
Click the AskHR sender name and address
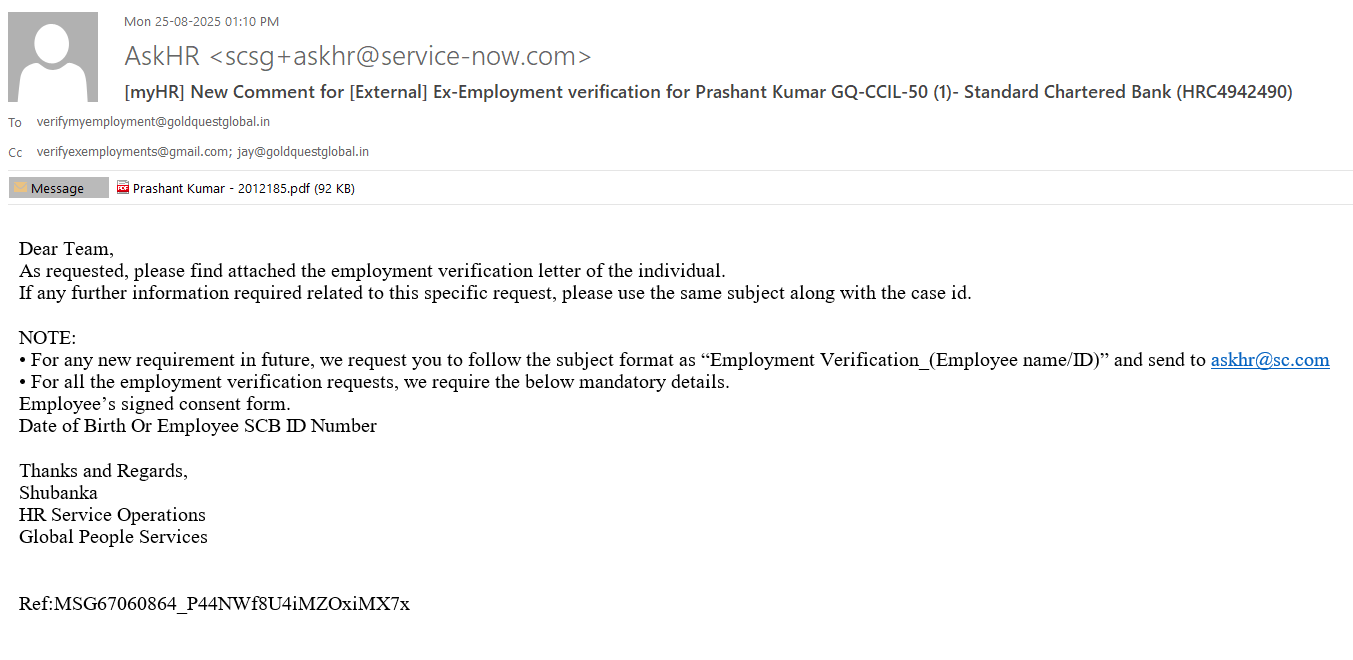357,56
